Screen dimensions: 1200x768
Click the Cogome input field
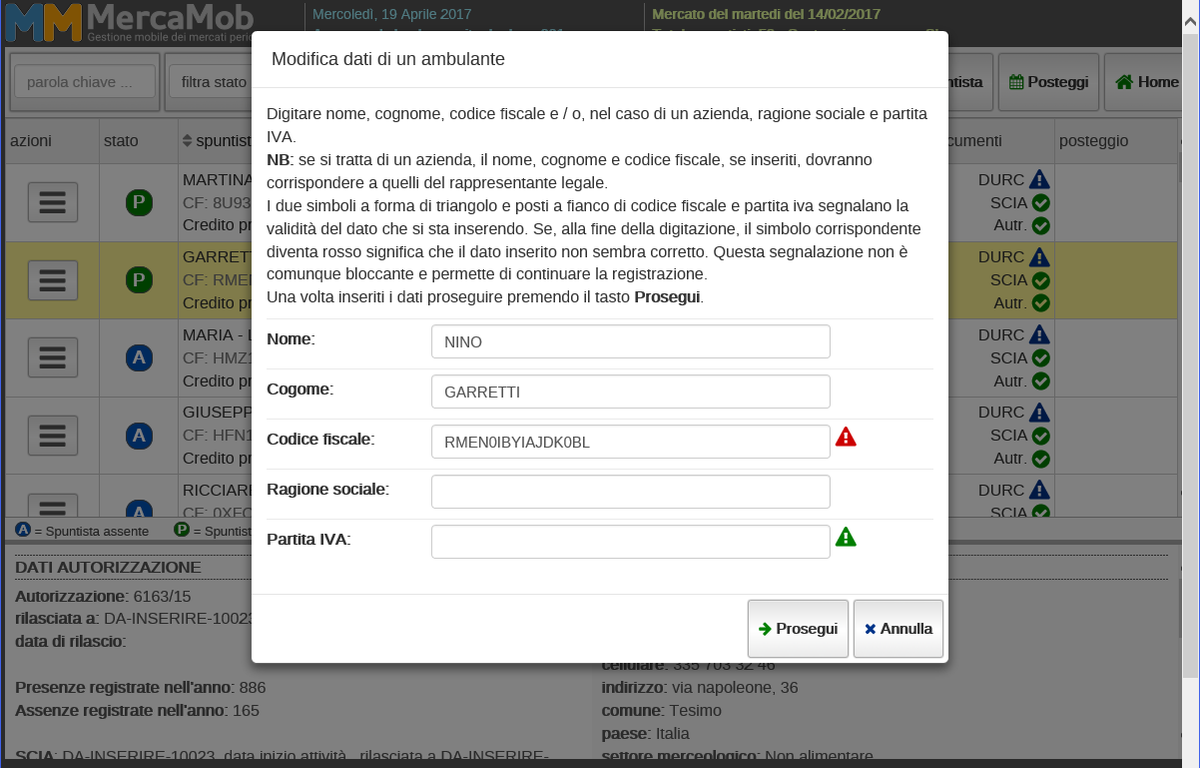coord(631,391)
